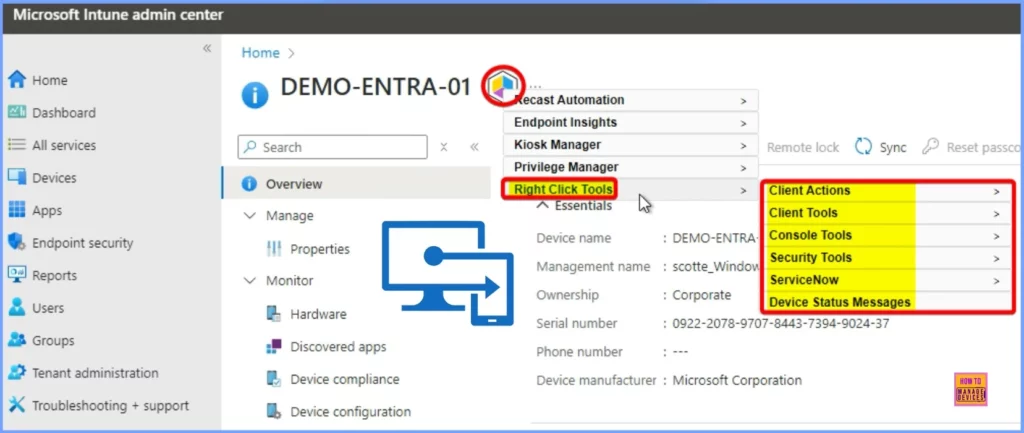
Task: Open Endpoint security shield icon
Action: click(x=16, y=243)
